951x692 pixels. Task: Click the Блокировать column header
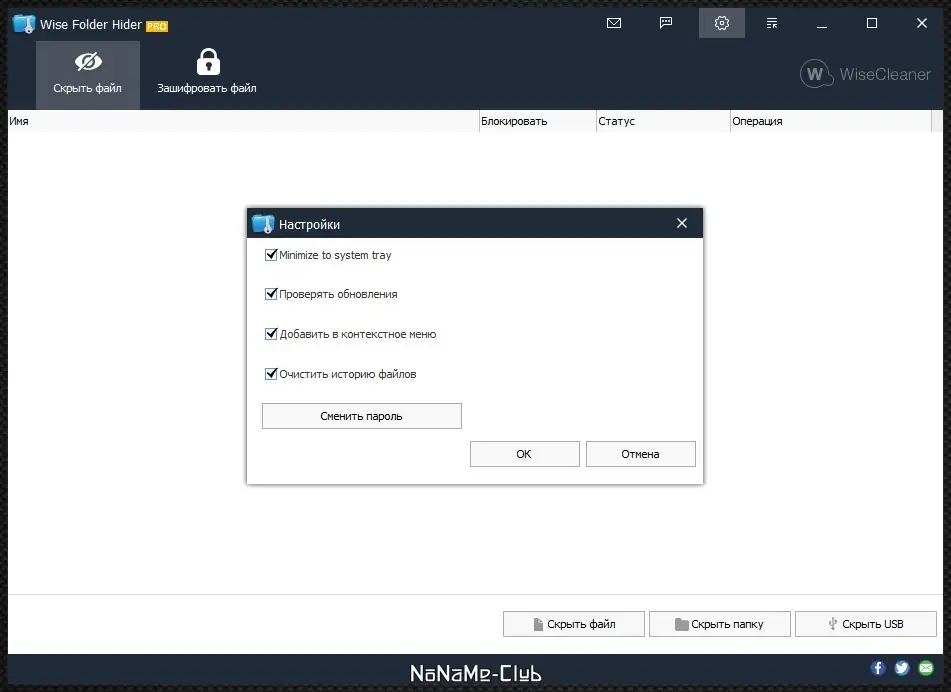[537, 121]
